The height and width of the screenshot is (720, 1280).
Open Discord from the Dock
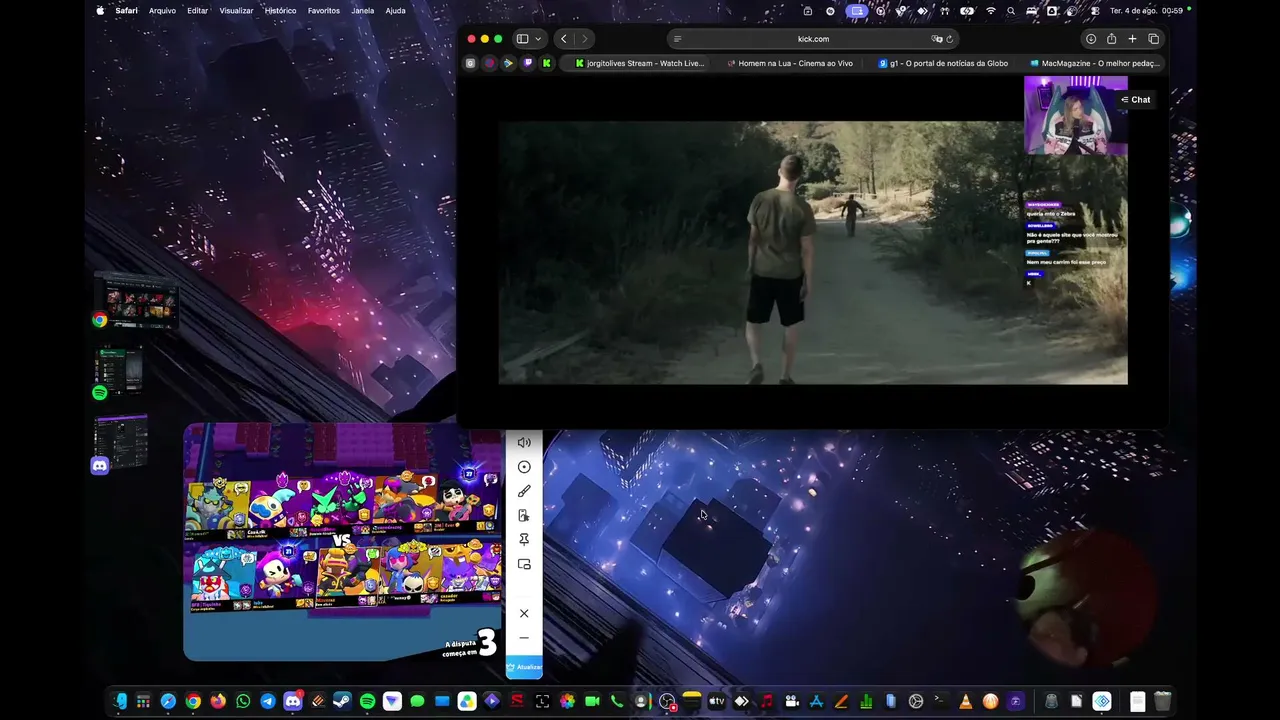click(x=293, y=701)
